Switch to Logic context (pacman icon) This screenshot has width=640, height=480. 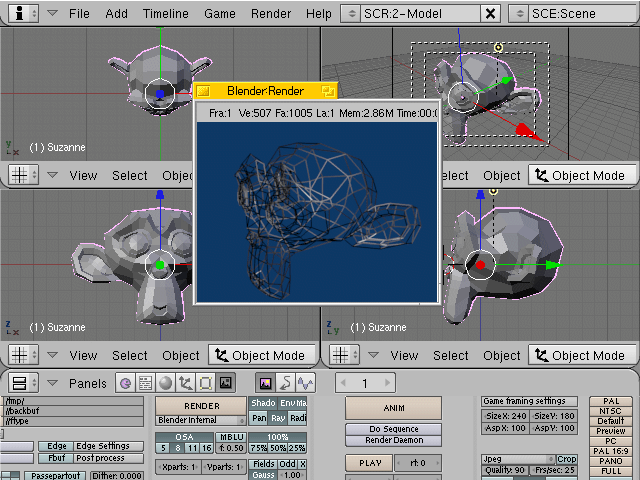point(125,383)
